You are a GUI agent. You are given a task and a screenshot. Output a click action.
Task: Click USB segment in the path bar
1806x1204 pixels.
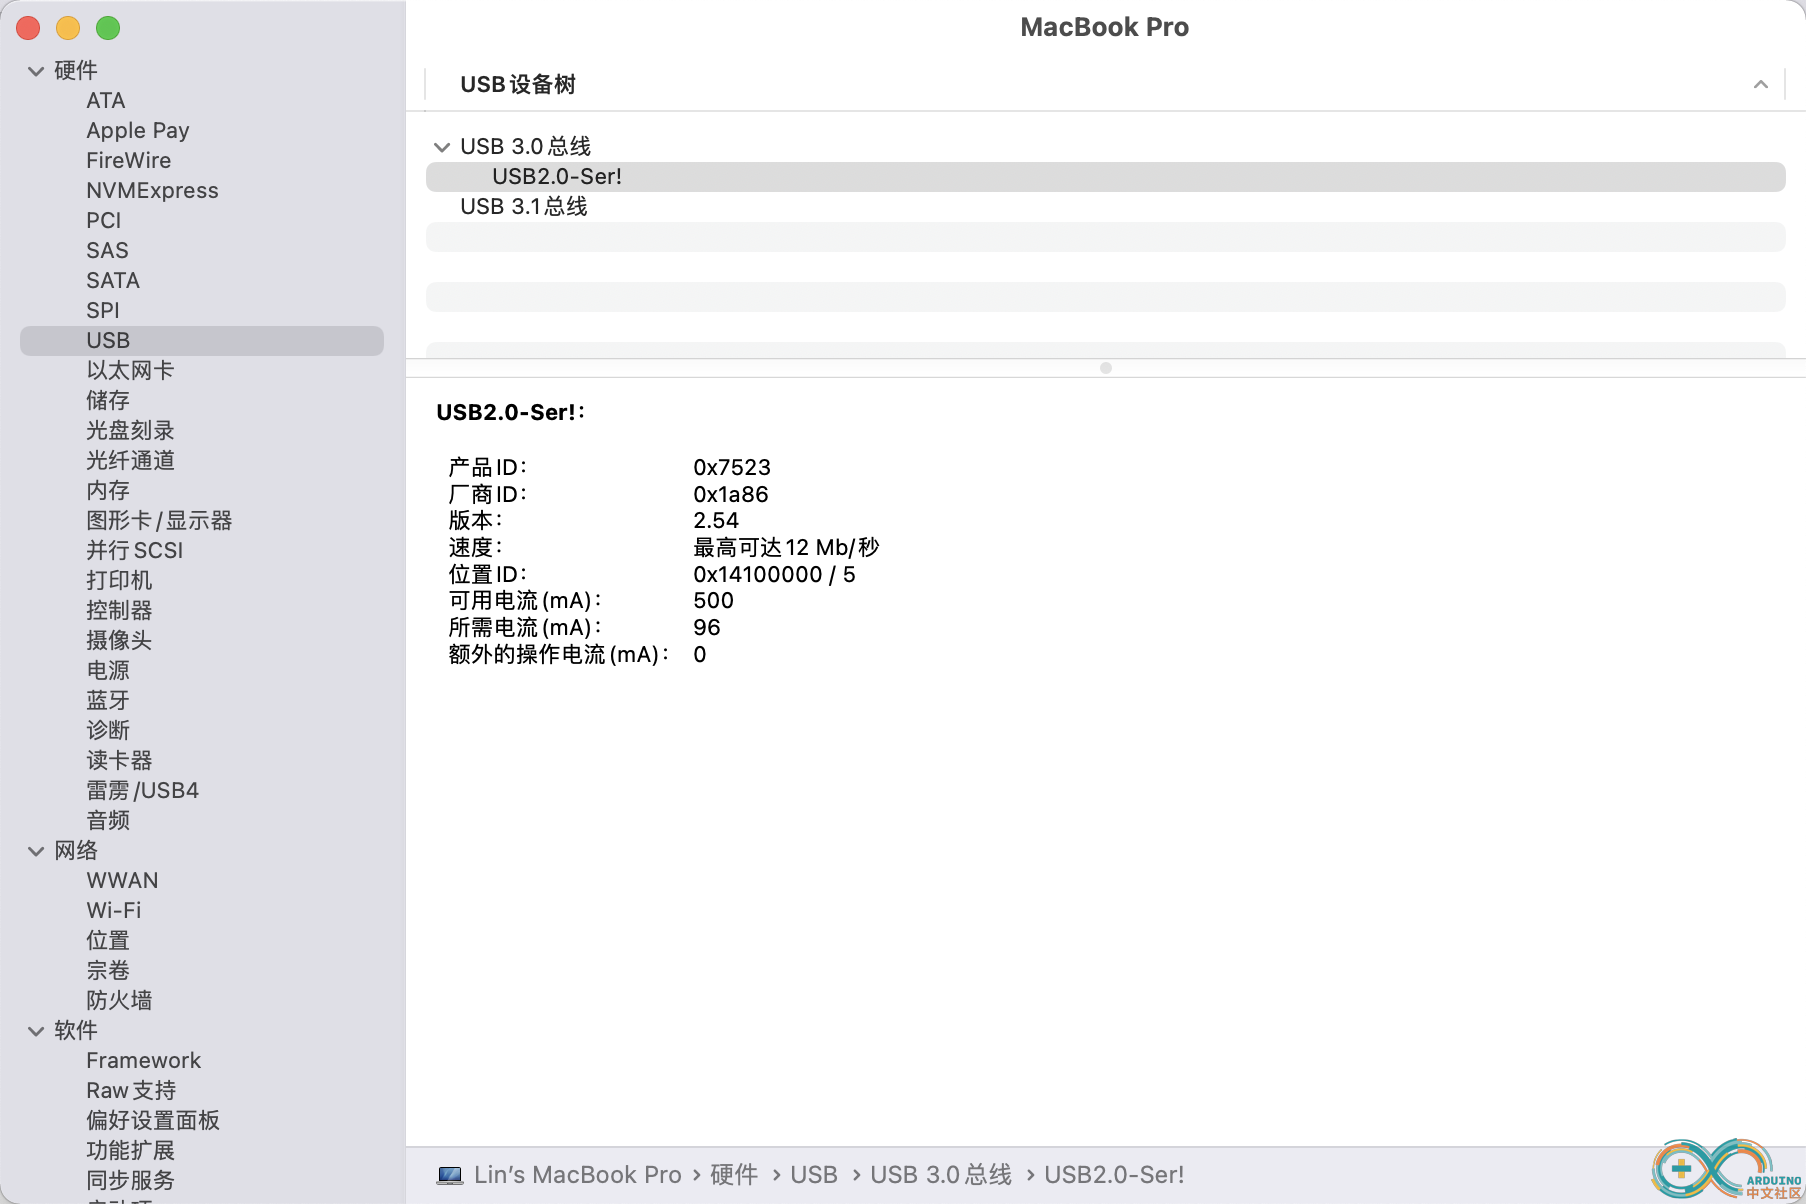click(814, 1175)
